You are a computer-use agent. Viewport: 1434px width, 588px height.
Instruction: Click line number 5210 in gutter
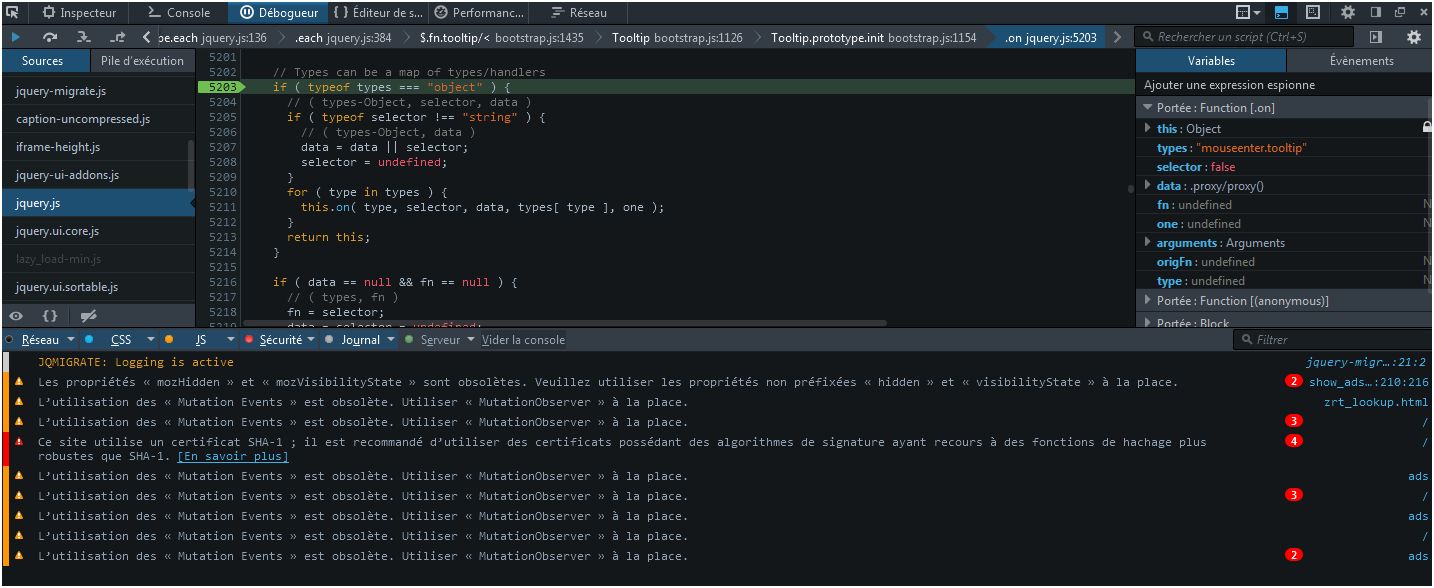point(223,192)
